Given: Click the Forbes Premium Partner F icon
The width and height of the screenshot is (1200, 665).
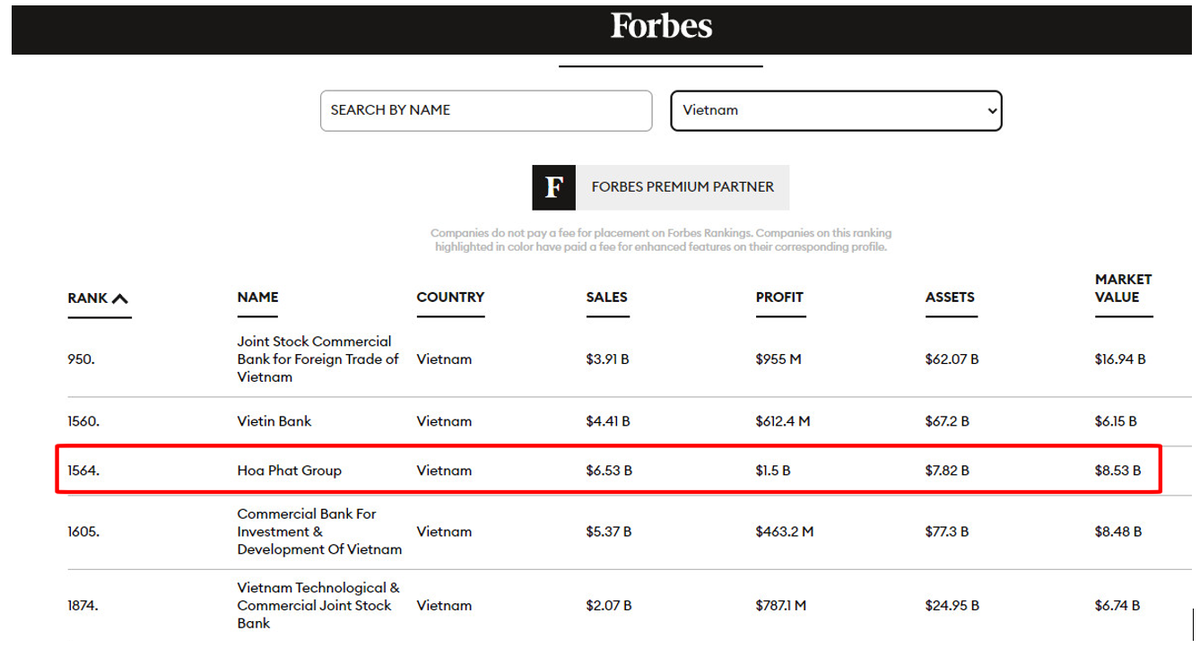Looking at the screenshot, I should click(553, 187).
